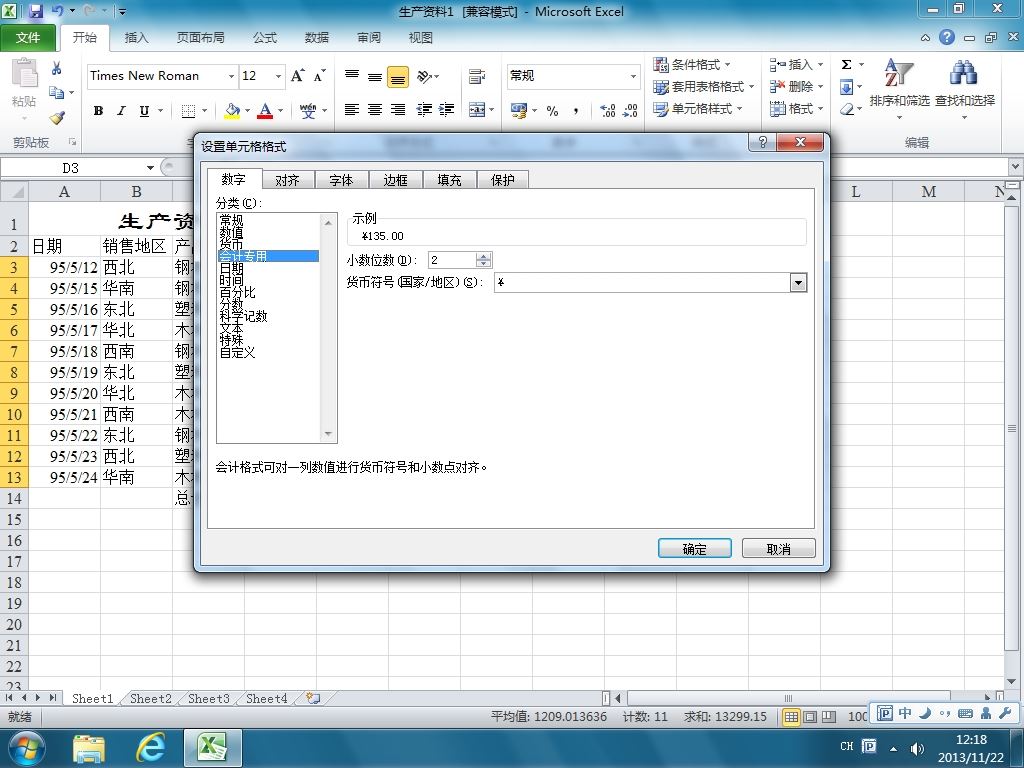Toggle Underline formatting
1024x768 pixels.
[x=144, y=111]
